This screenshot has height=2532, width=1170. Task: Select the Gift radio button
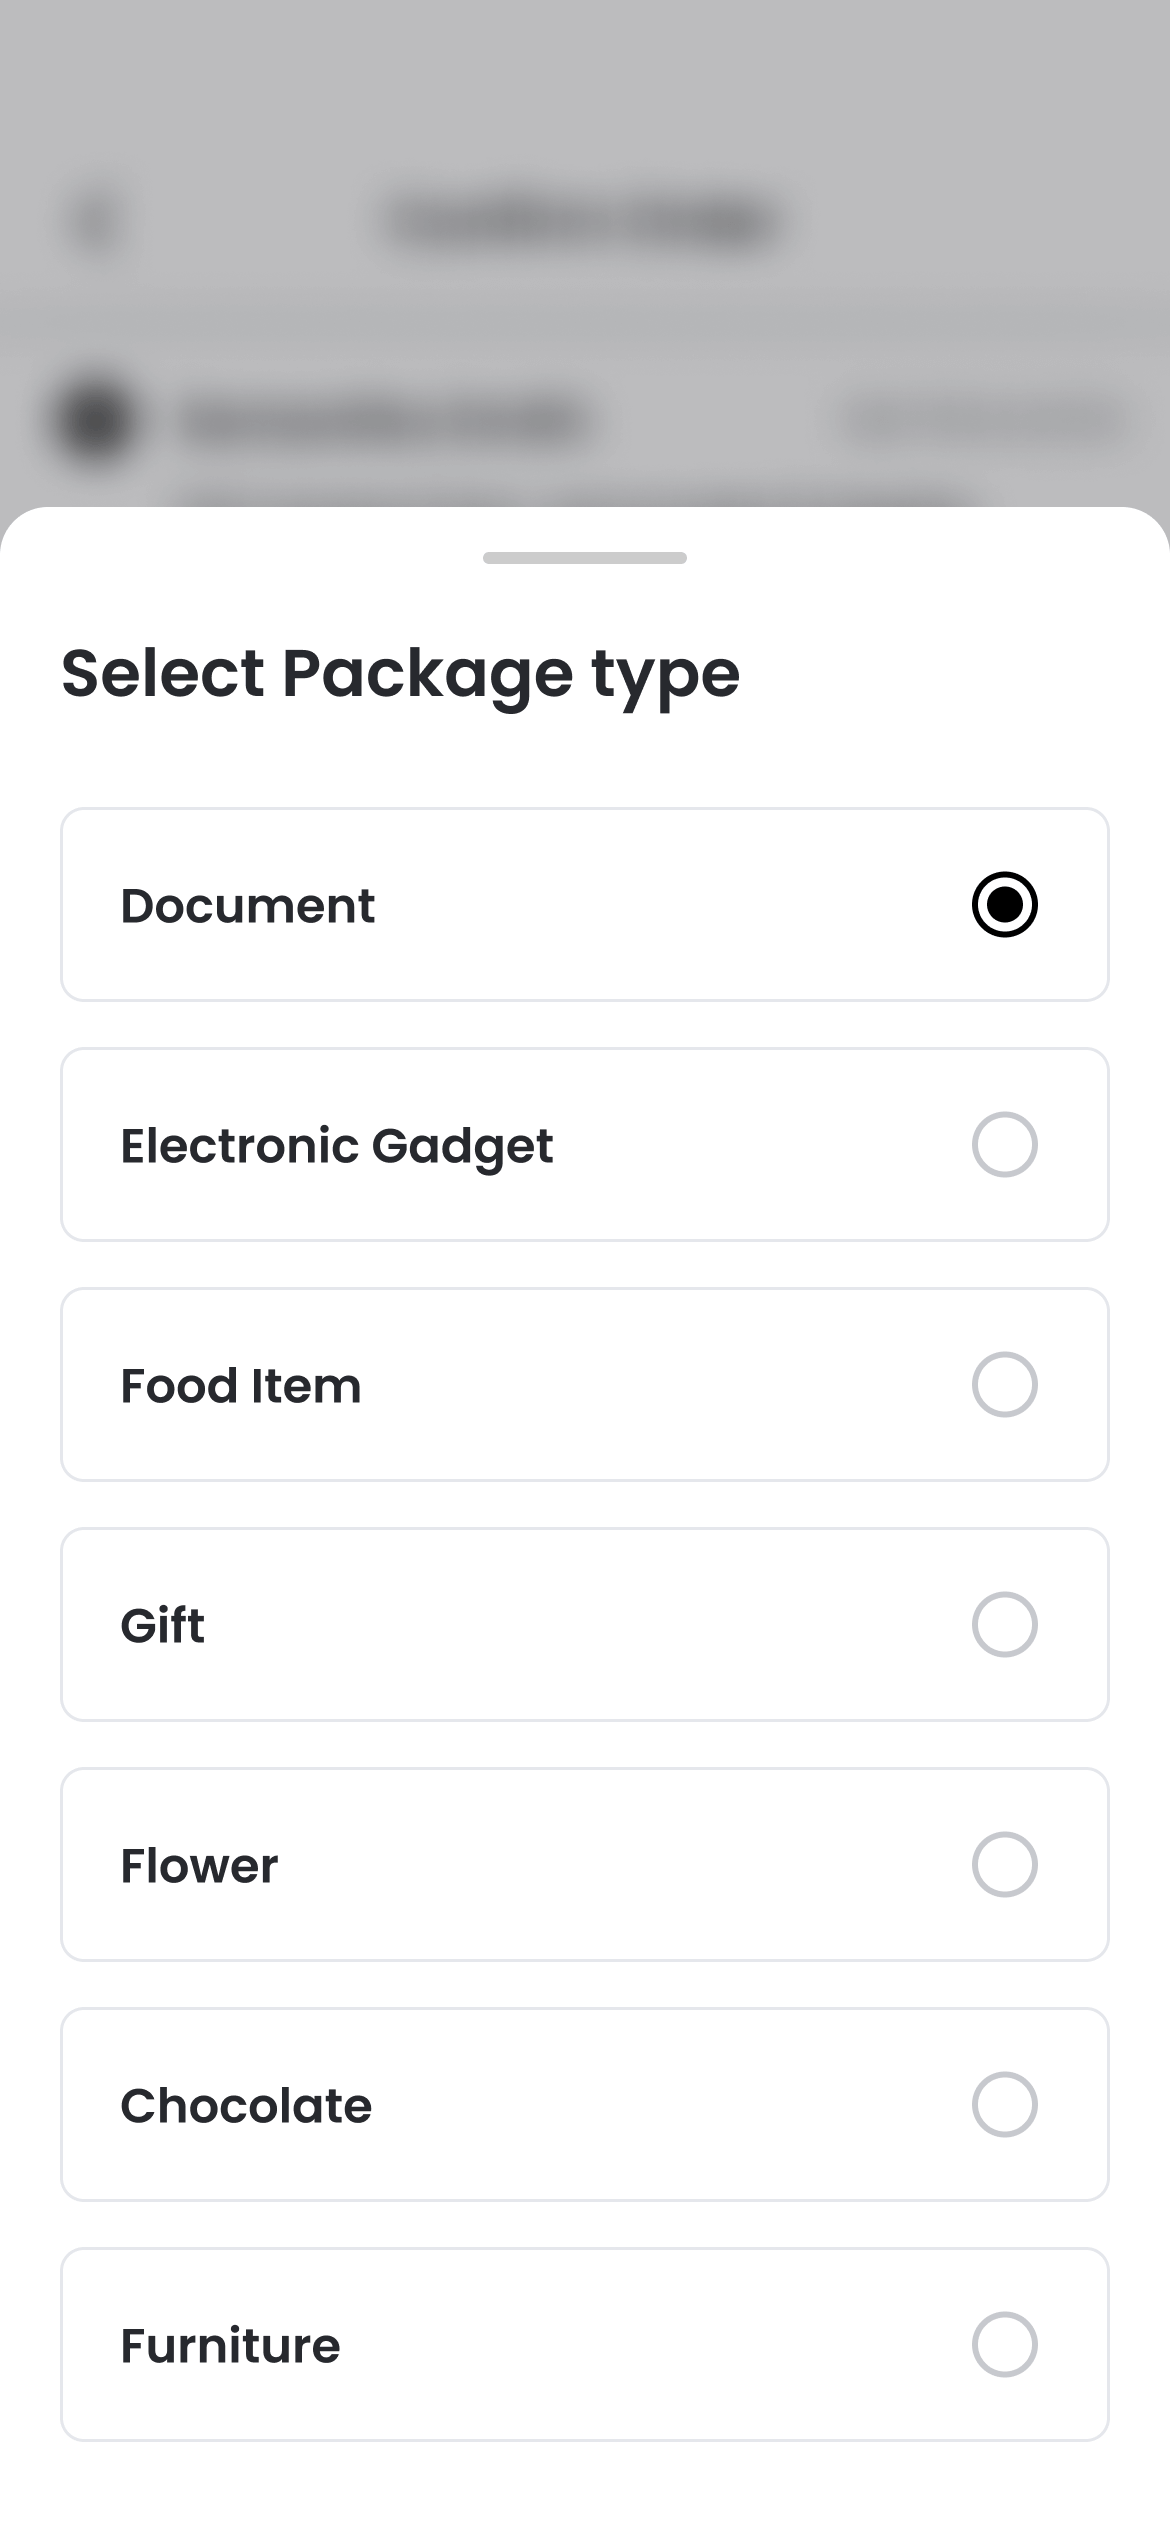1004,1625
